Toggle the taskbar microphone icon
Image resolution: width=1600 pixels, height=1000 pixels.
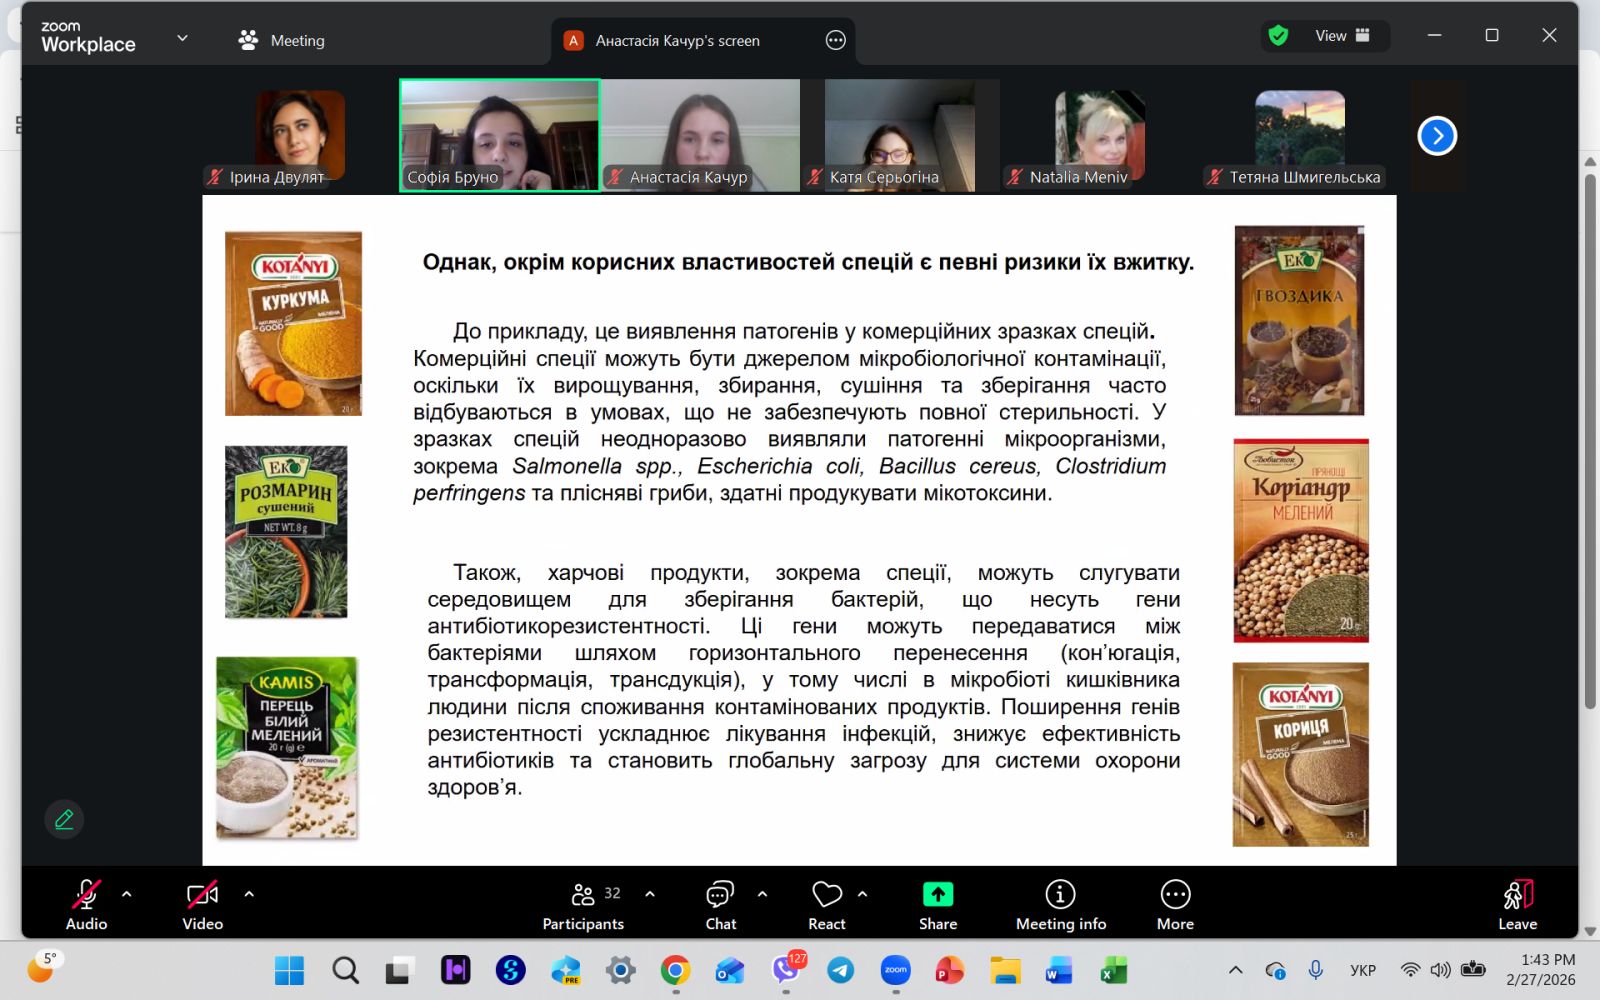coord(1316,970)
